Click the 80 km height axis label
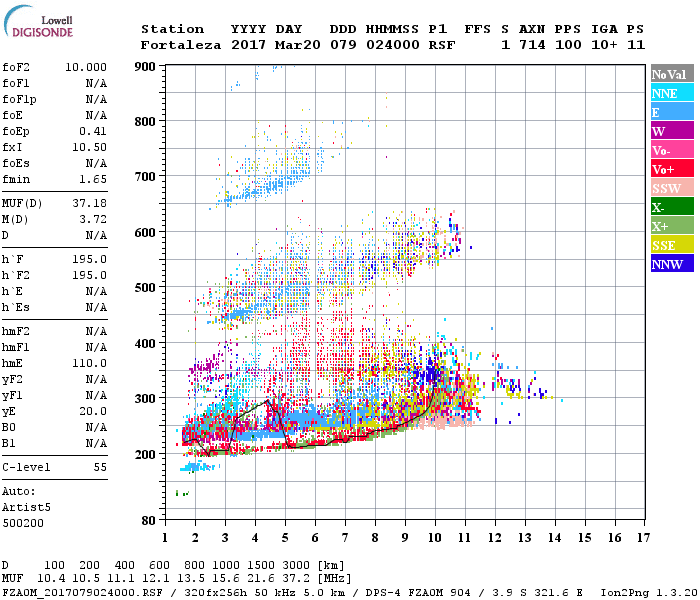 (x=149, y=521)
